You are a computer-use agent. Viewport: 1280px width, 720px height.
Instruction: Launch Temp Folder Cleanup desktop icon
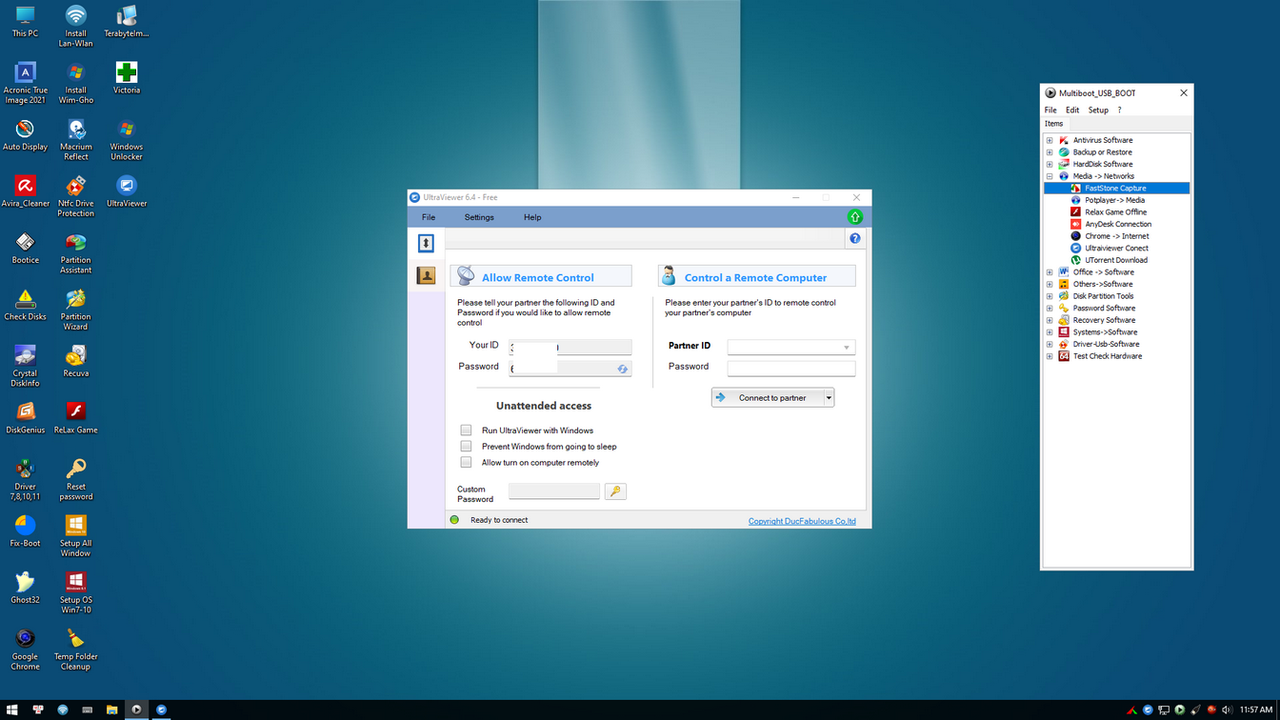click(76, 651)
